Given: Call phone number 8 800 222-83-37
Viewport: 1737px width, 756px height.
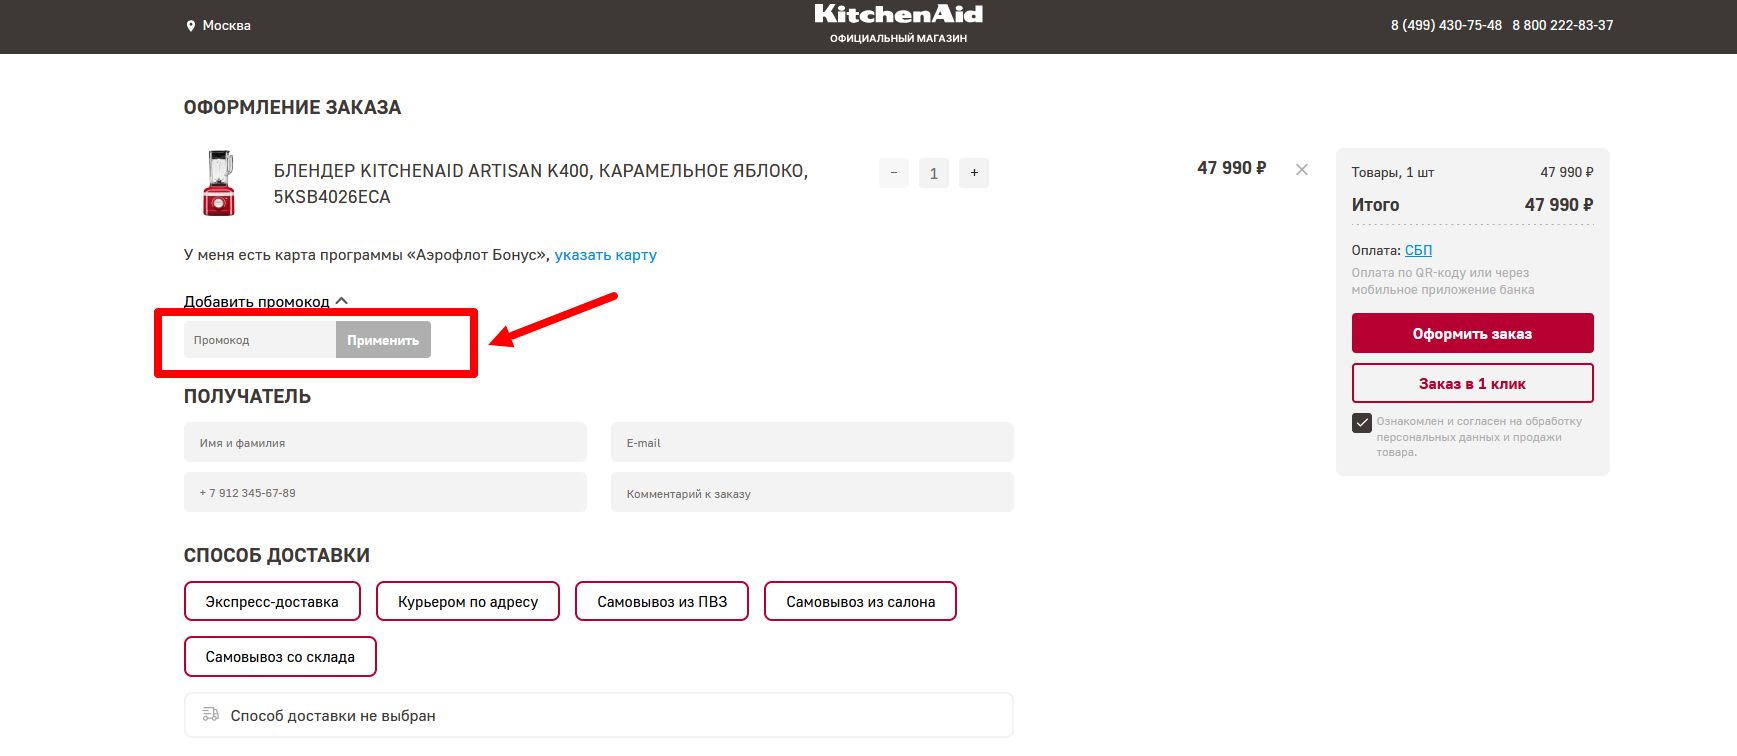Looking at the screenshot, I should click(1562, 25).
